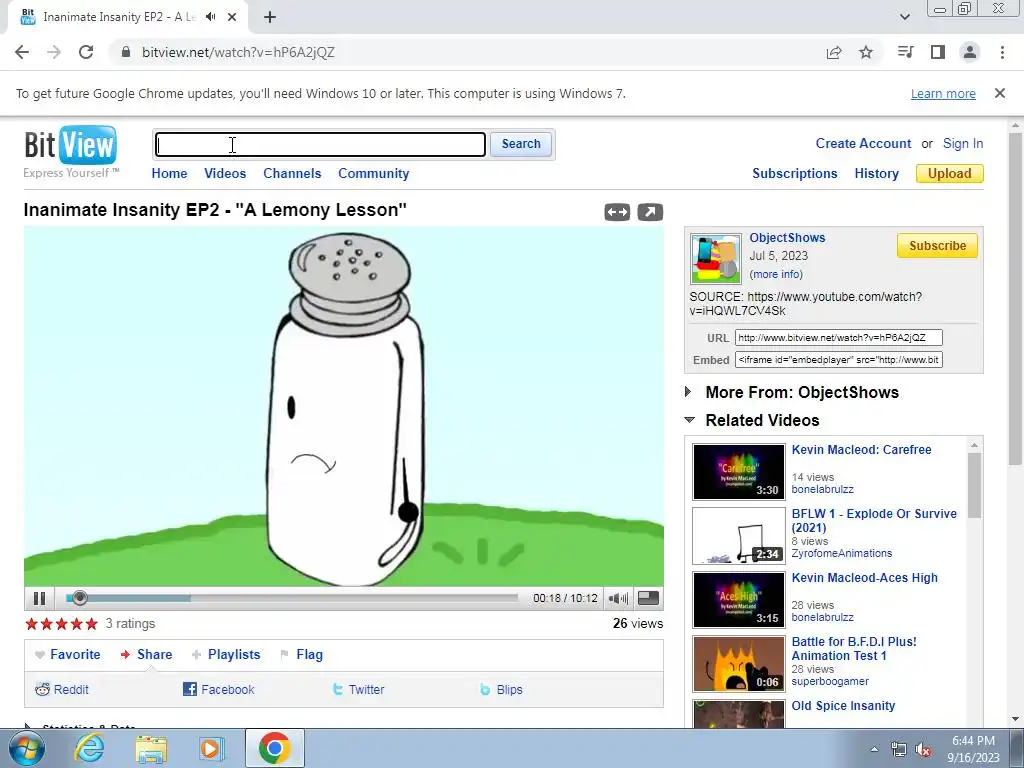Go to Home page

(x=169, y=174)
